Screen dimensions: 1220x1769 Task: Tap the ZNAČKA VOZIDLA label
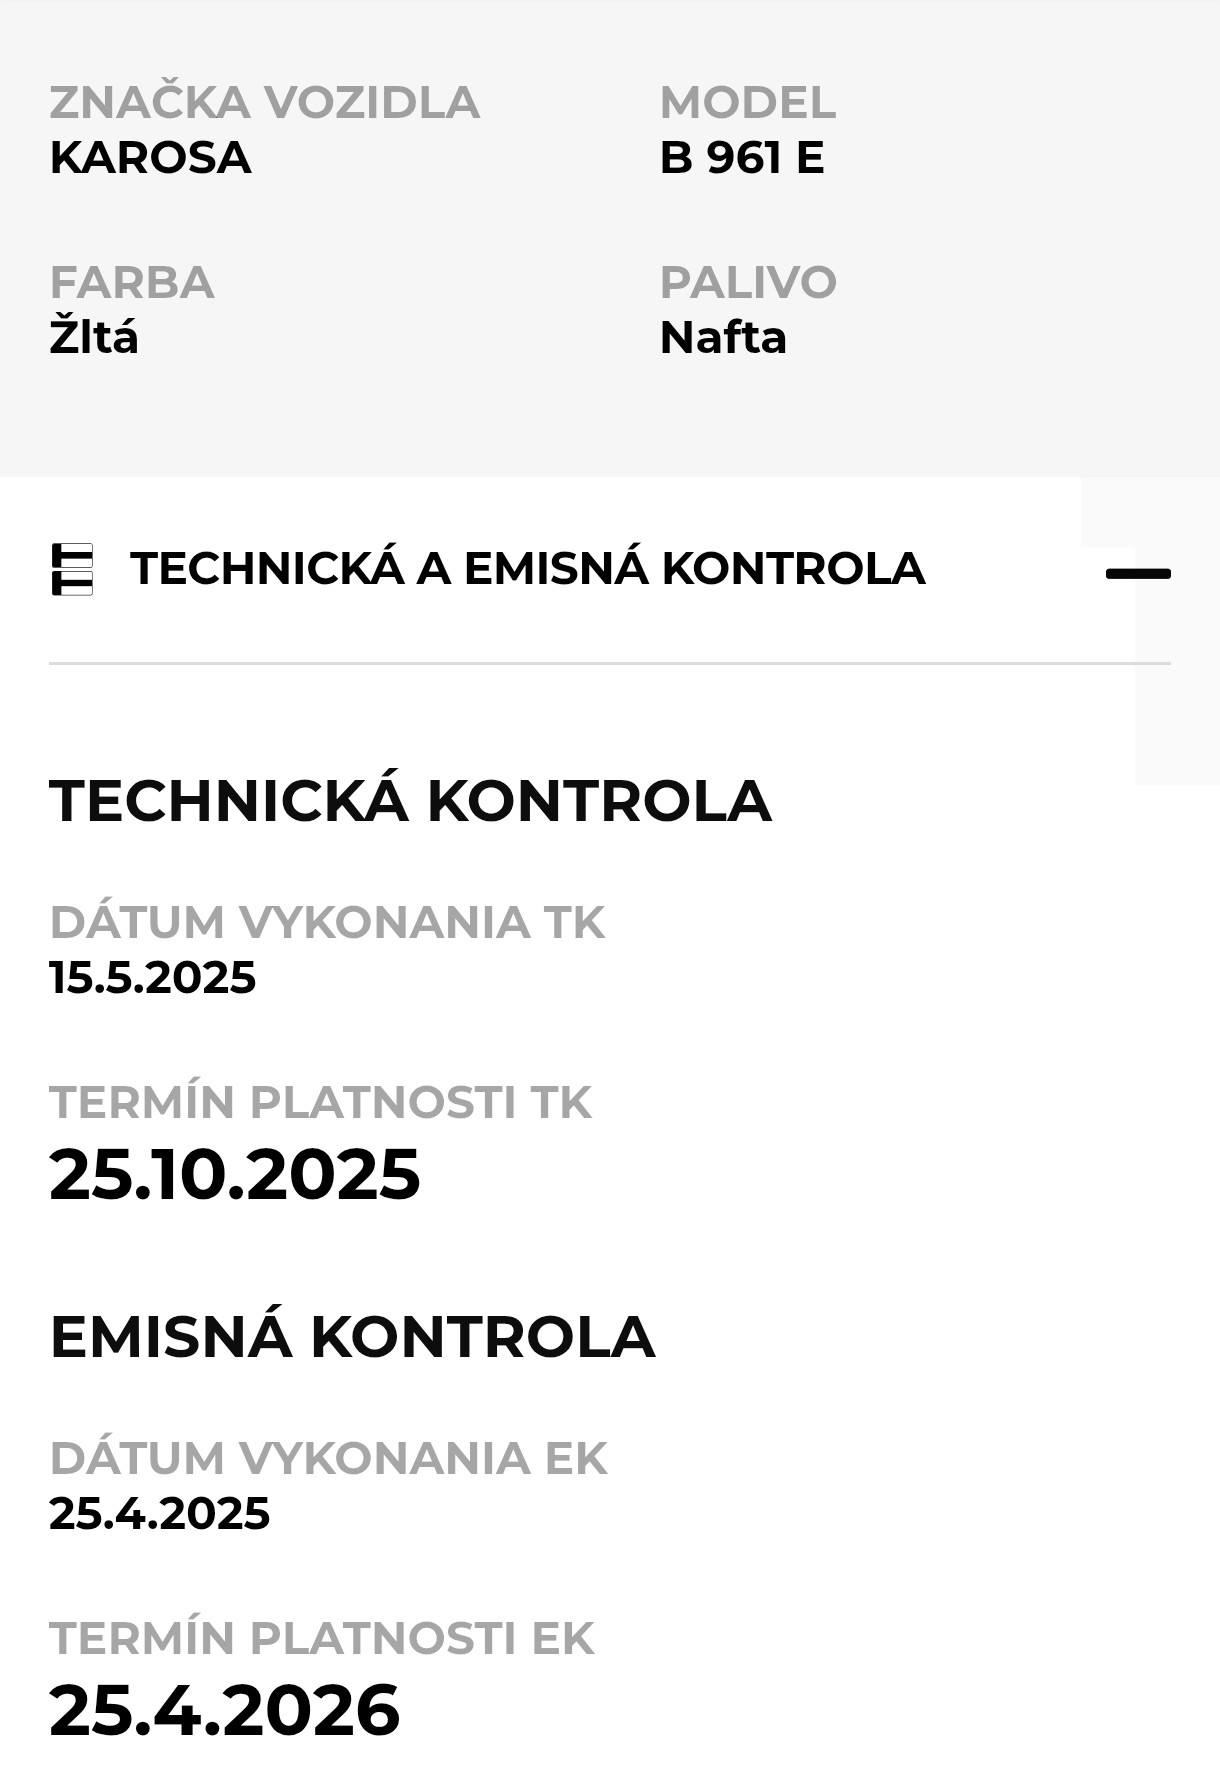pyautogui.click(x=264, y=102)
